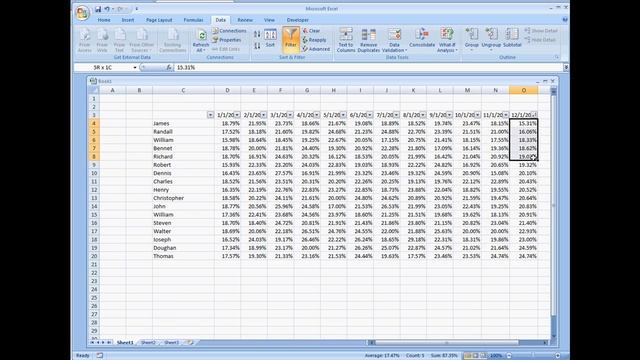This screenshot has width=640, height=360.
Task: Select row 9 header
Action: (93, 165)
